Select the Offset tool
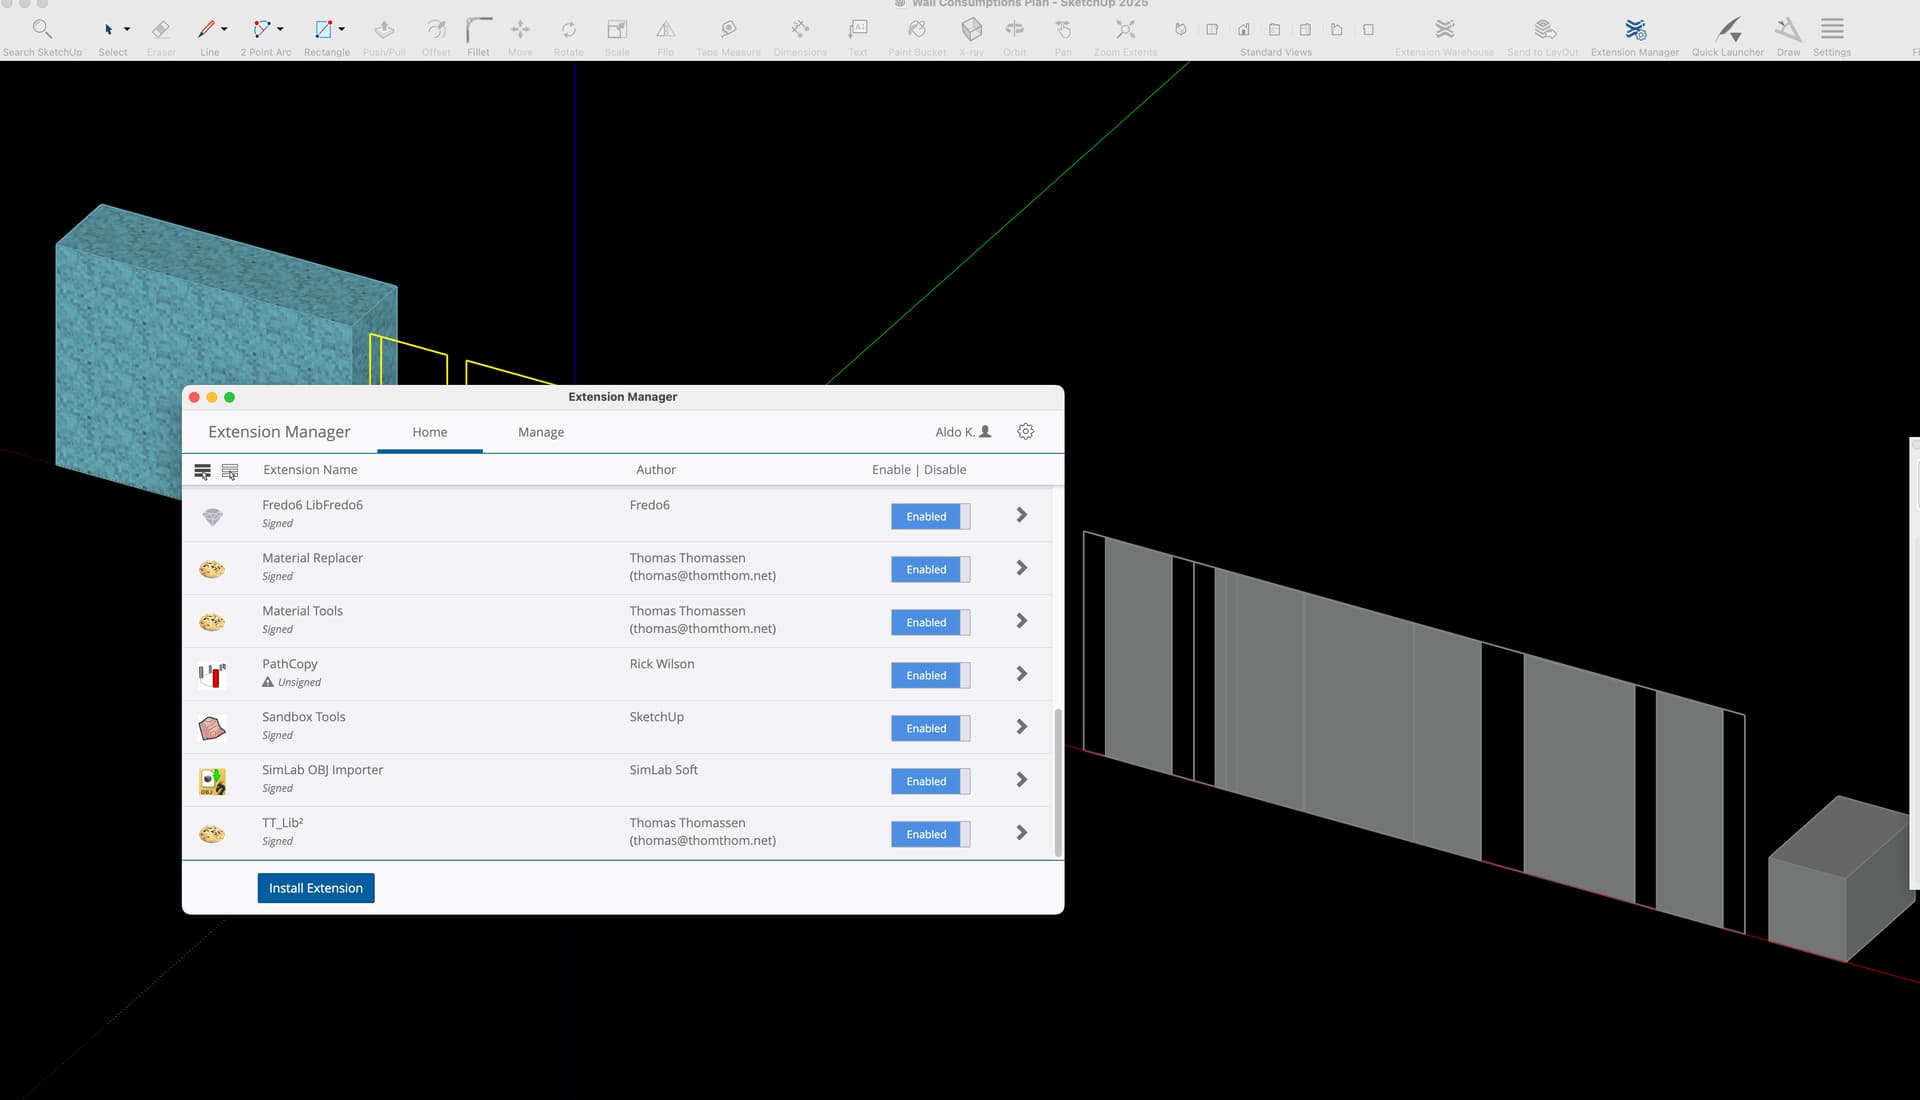Viewport: 1920px width, 1100px height. tap(436, 30)
